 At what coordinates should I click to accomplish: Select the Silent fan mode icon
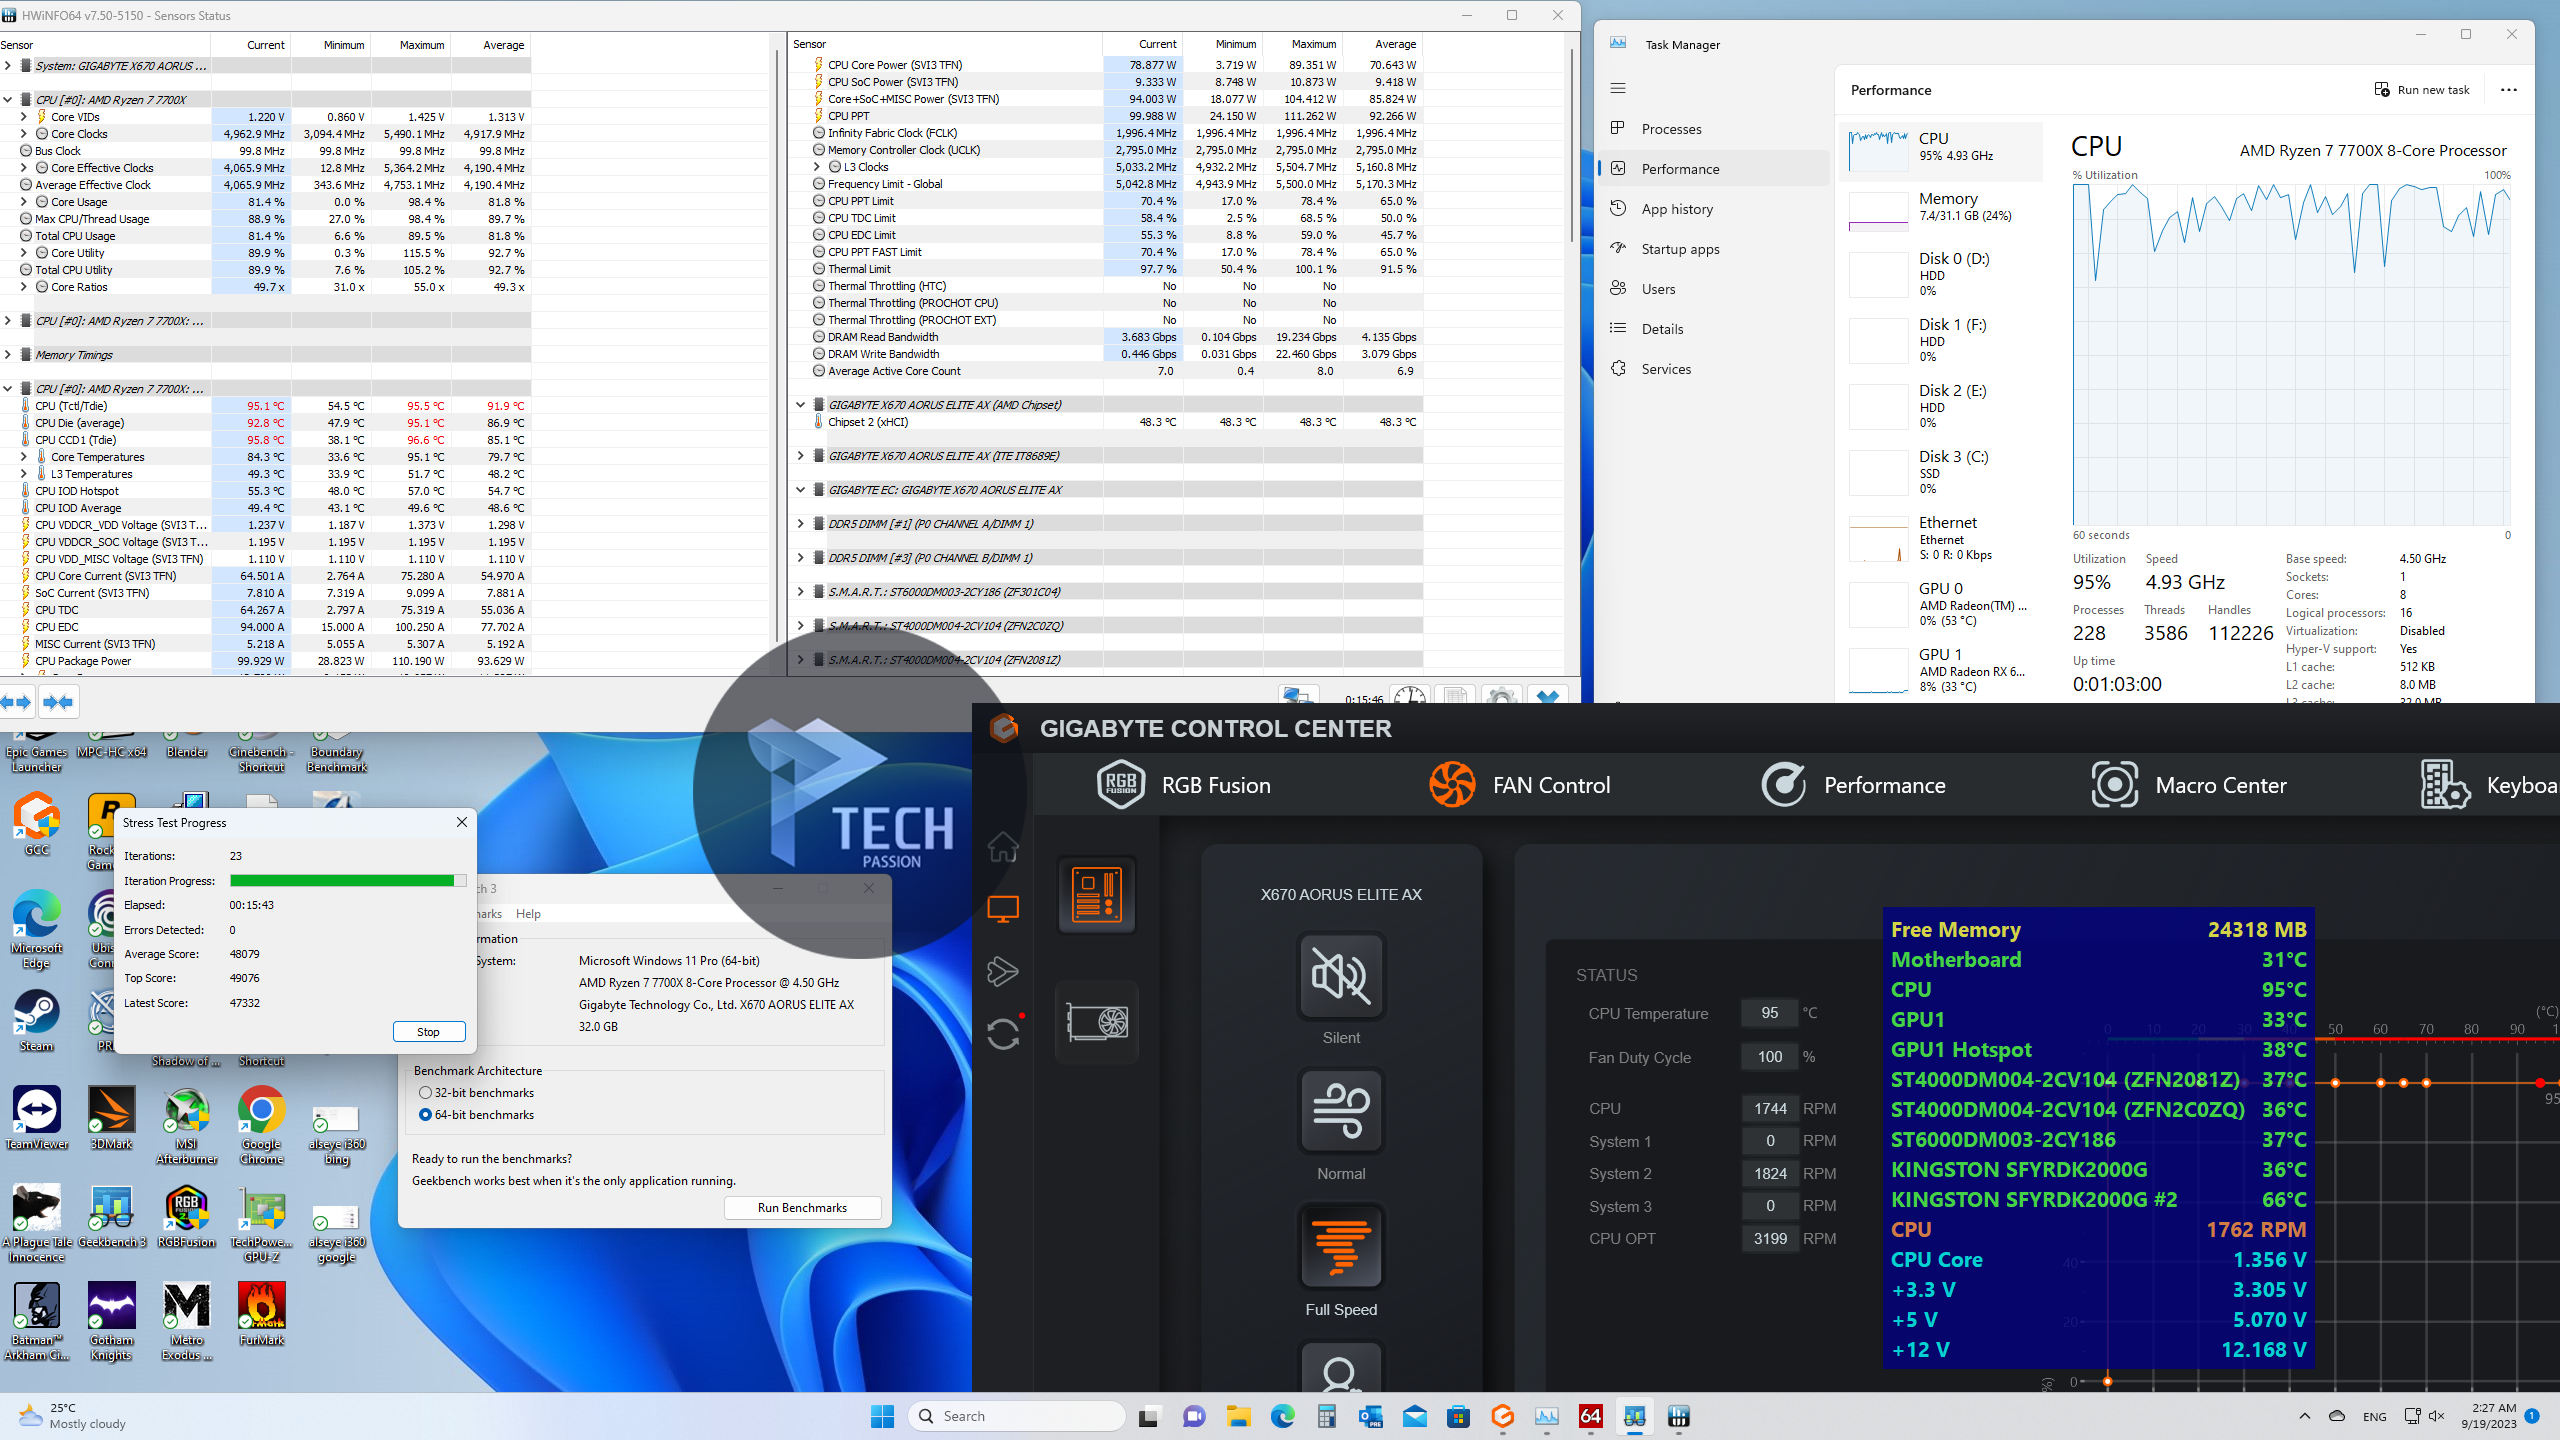1341,975
